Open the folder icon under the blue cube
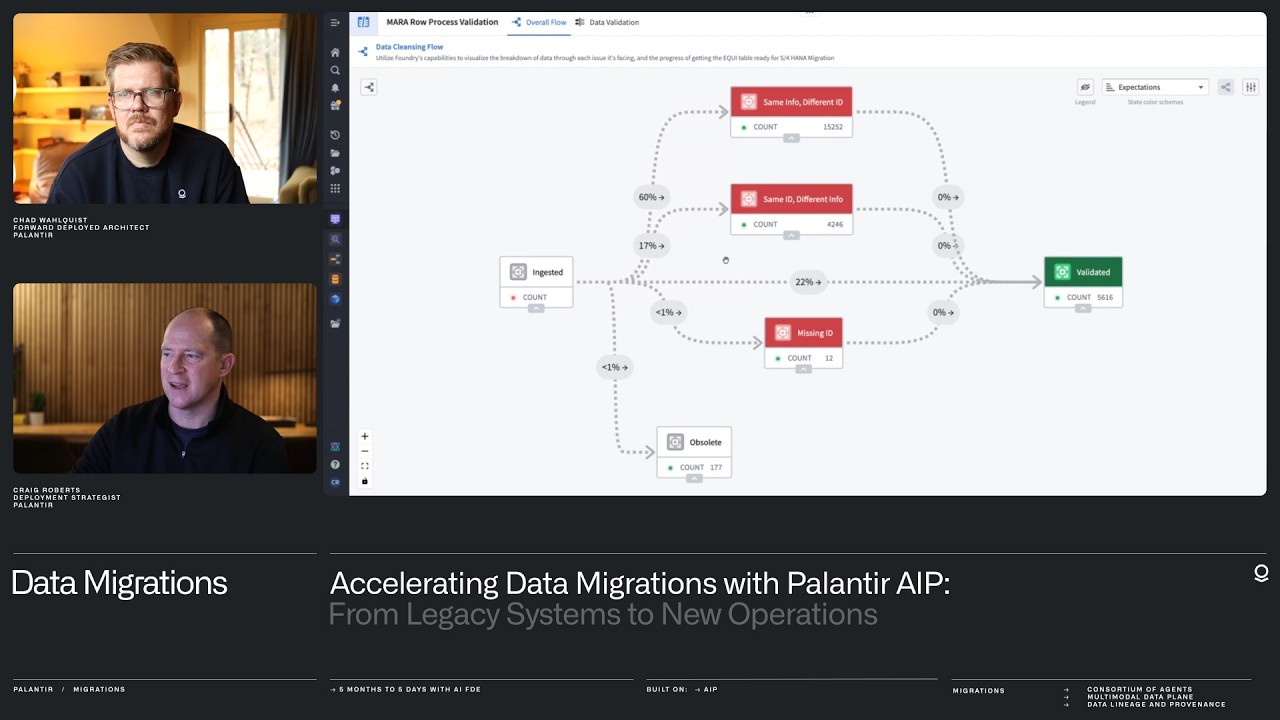 pos(335,323)
